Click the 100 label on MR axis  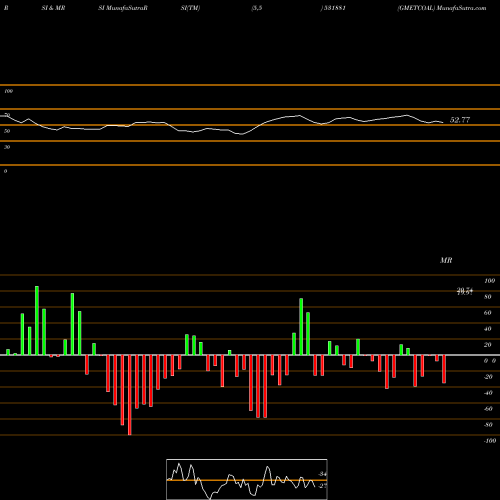489,281
